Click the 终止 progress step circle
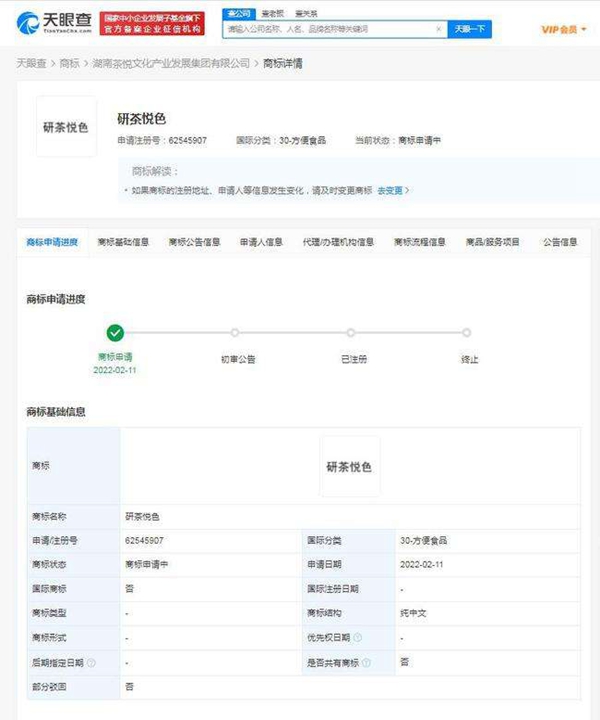This screenshot has height=720, width=600. click(466, 332)
